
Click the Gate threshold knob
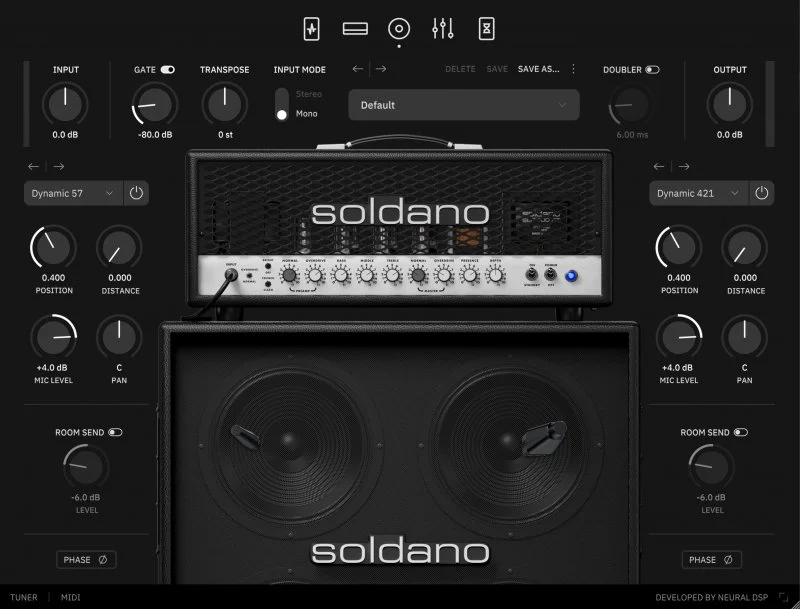(x=155, y=104)
